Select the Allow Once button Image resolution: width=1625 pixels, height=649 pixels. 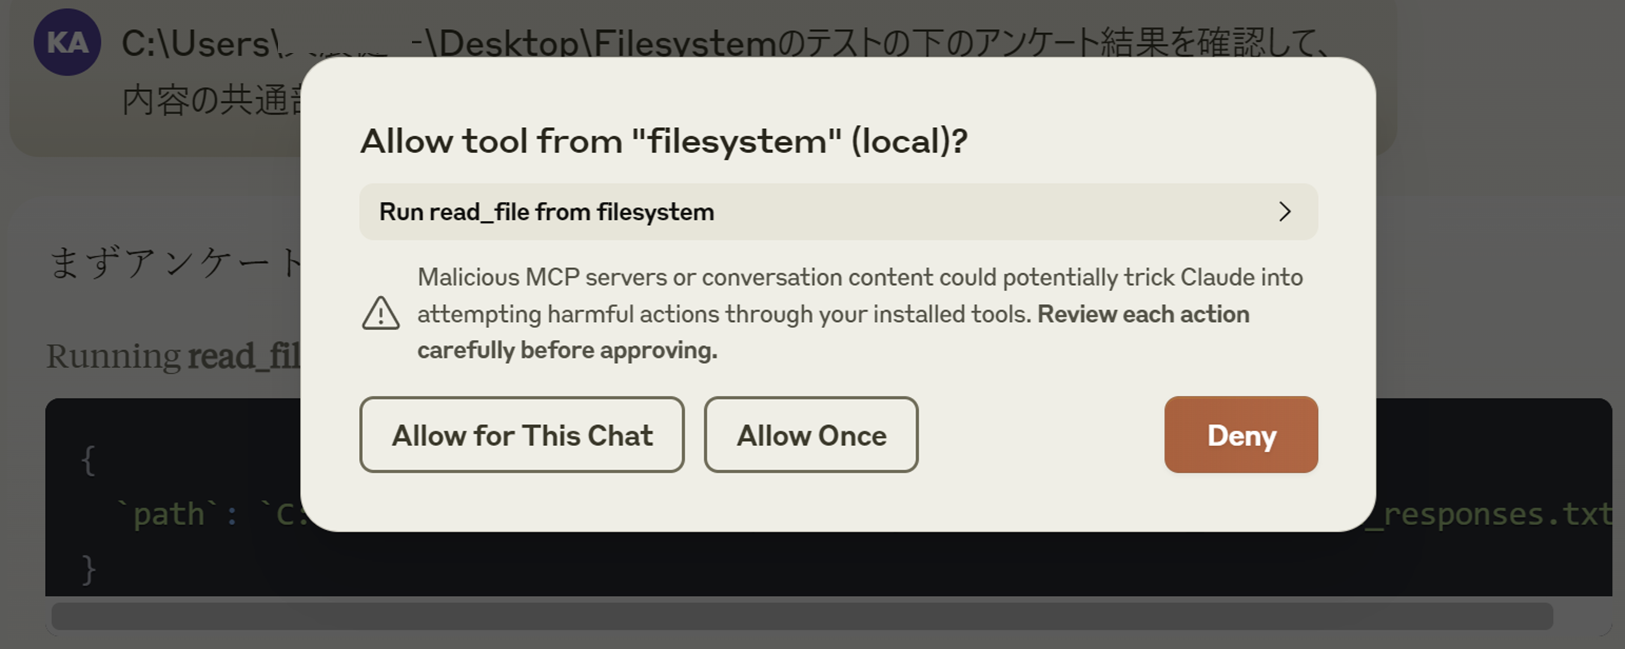tap(811, 435)
